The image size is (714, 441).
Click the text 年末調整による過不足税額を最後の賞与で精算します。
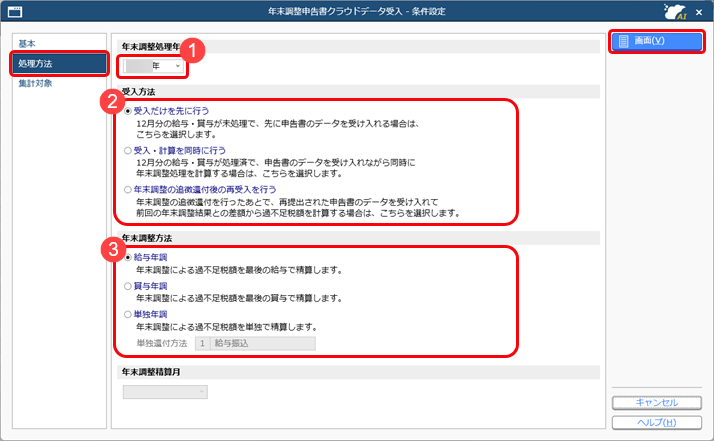(x=239, y=298)
